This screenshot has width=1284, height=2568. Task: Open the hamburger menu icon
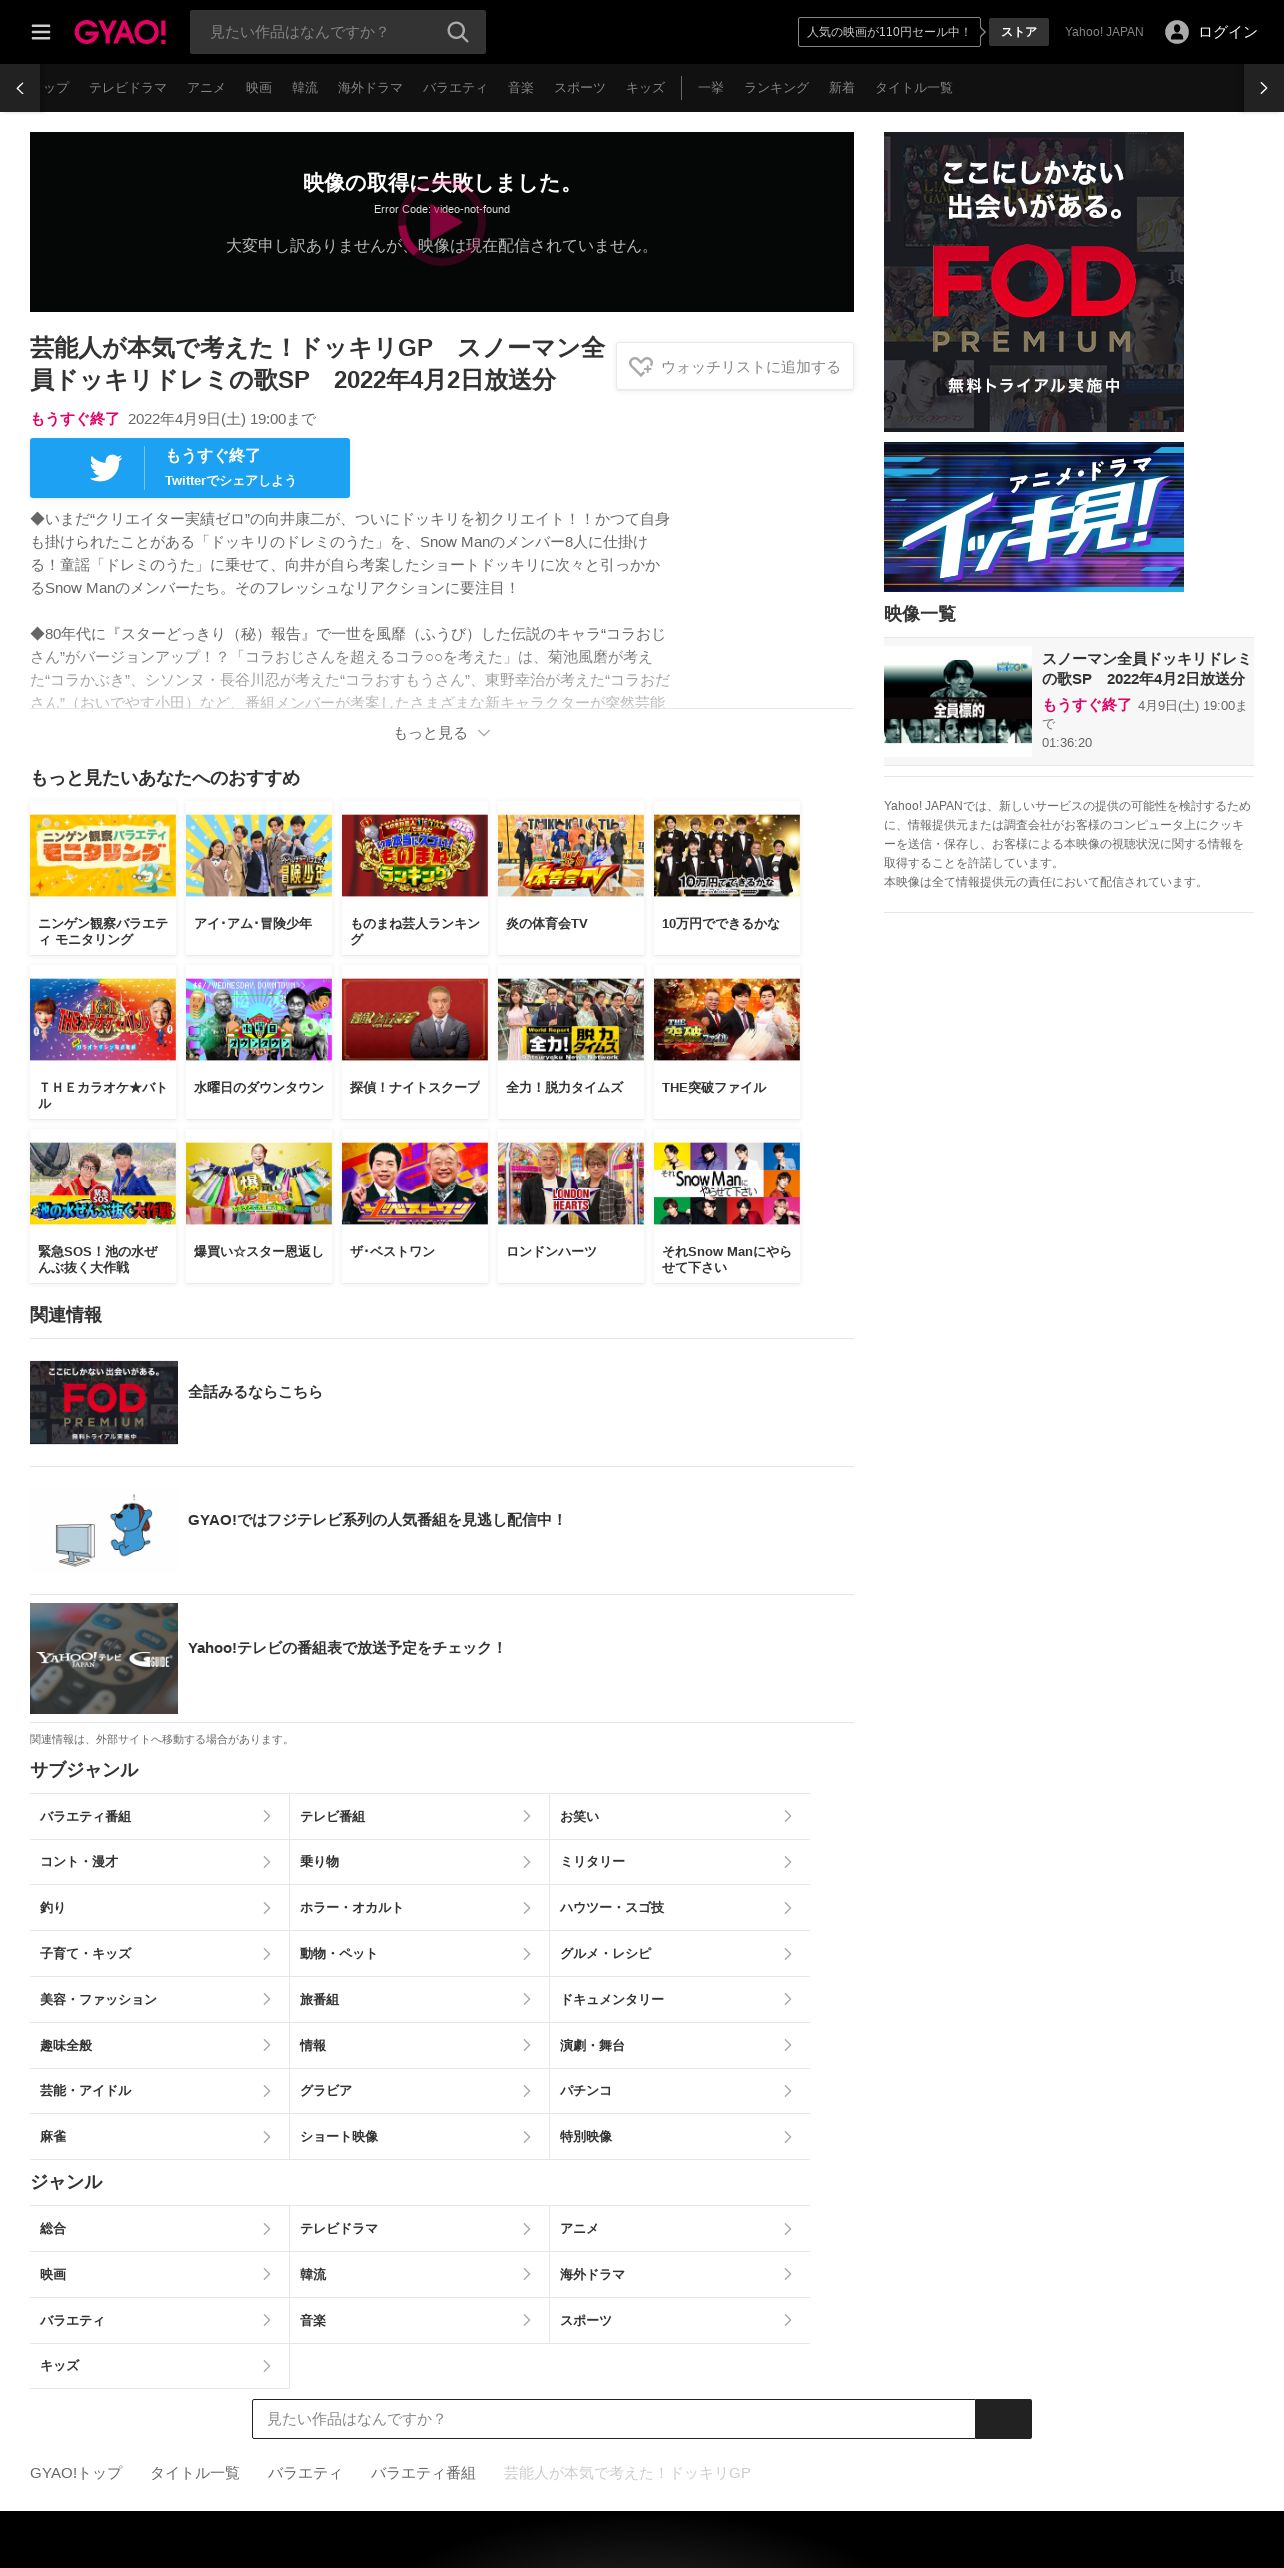(41, 32)
